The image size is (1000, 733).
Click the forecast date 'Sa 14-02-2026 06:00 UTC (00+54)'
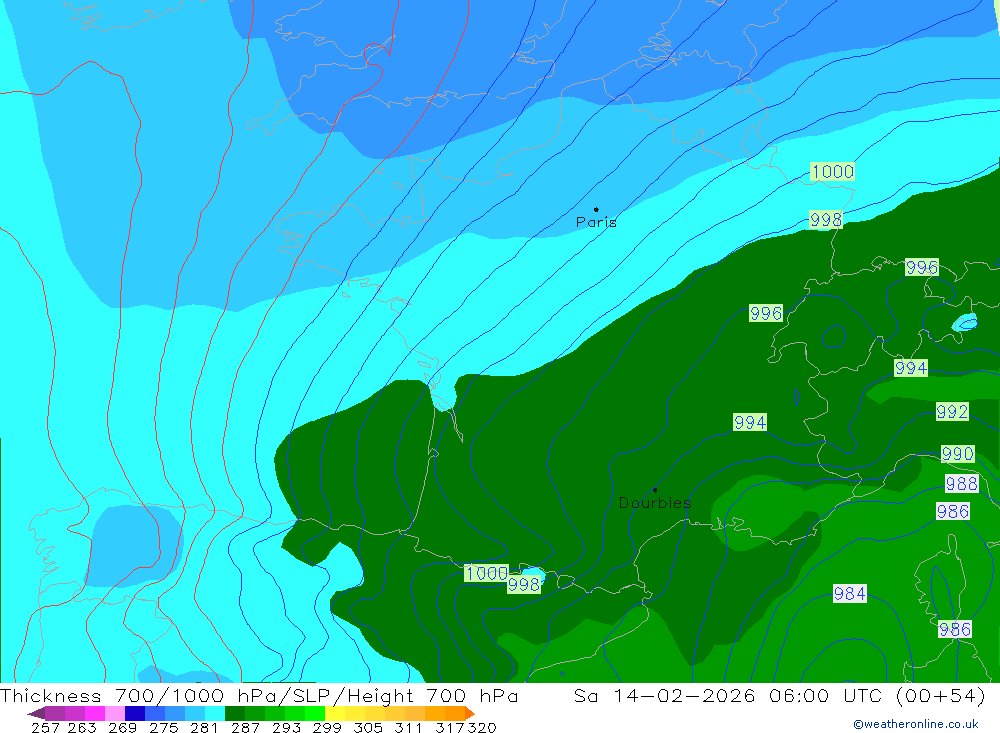pos(779,695)
